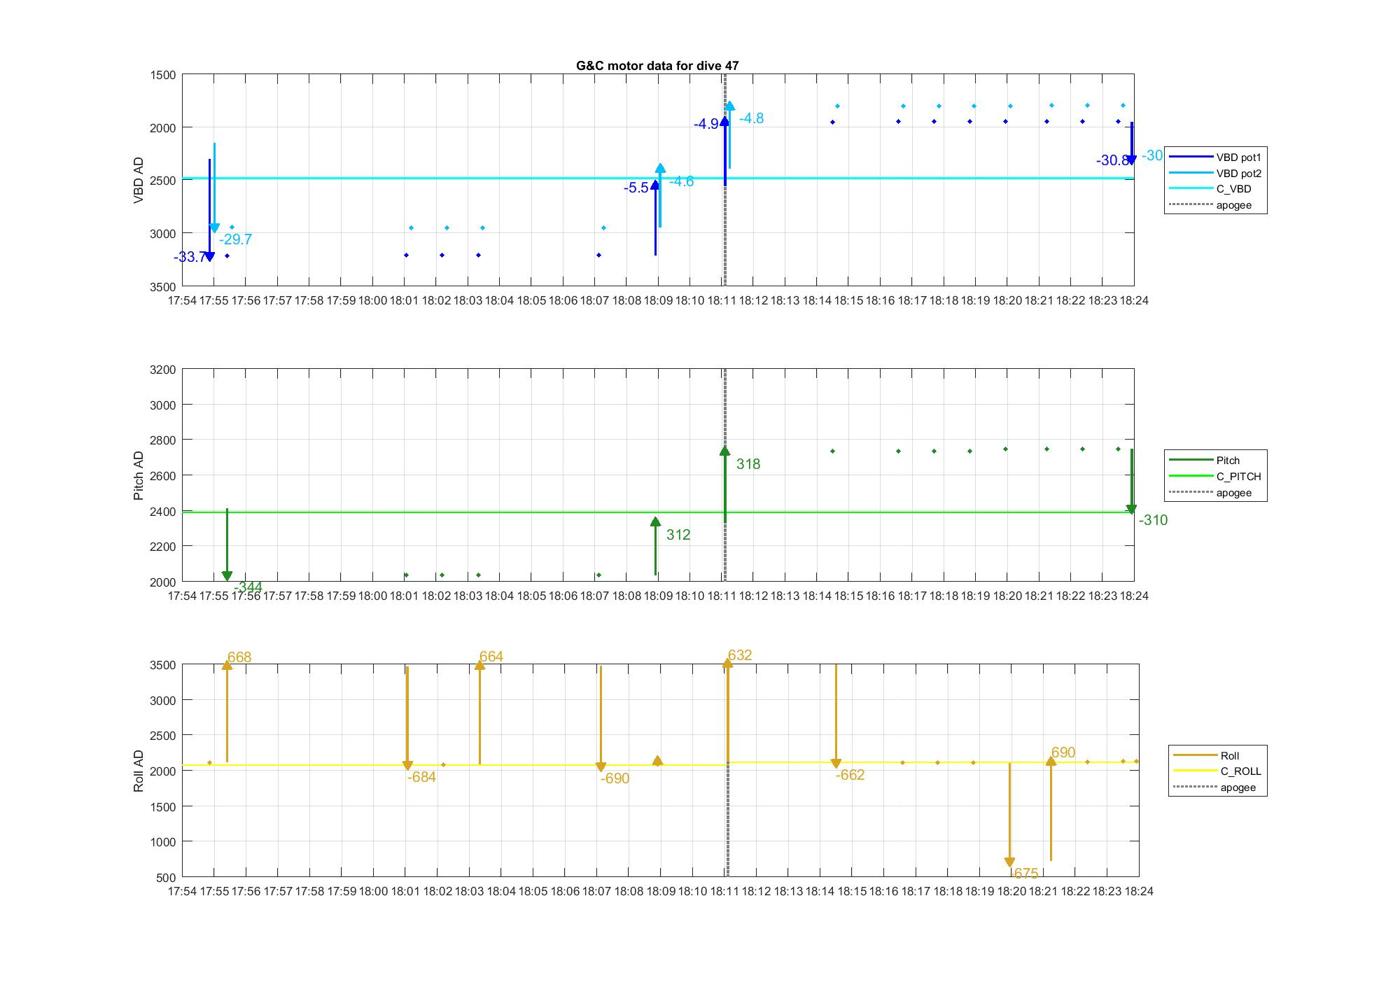Viewport: 1400px width, 986px height.
Task: Click the "17:54" time tick under Roll plot
Action: (x=182, y=891)
